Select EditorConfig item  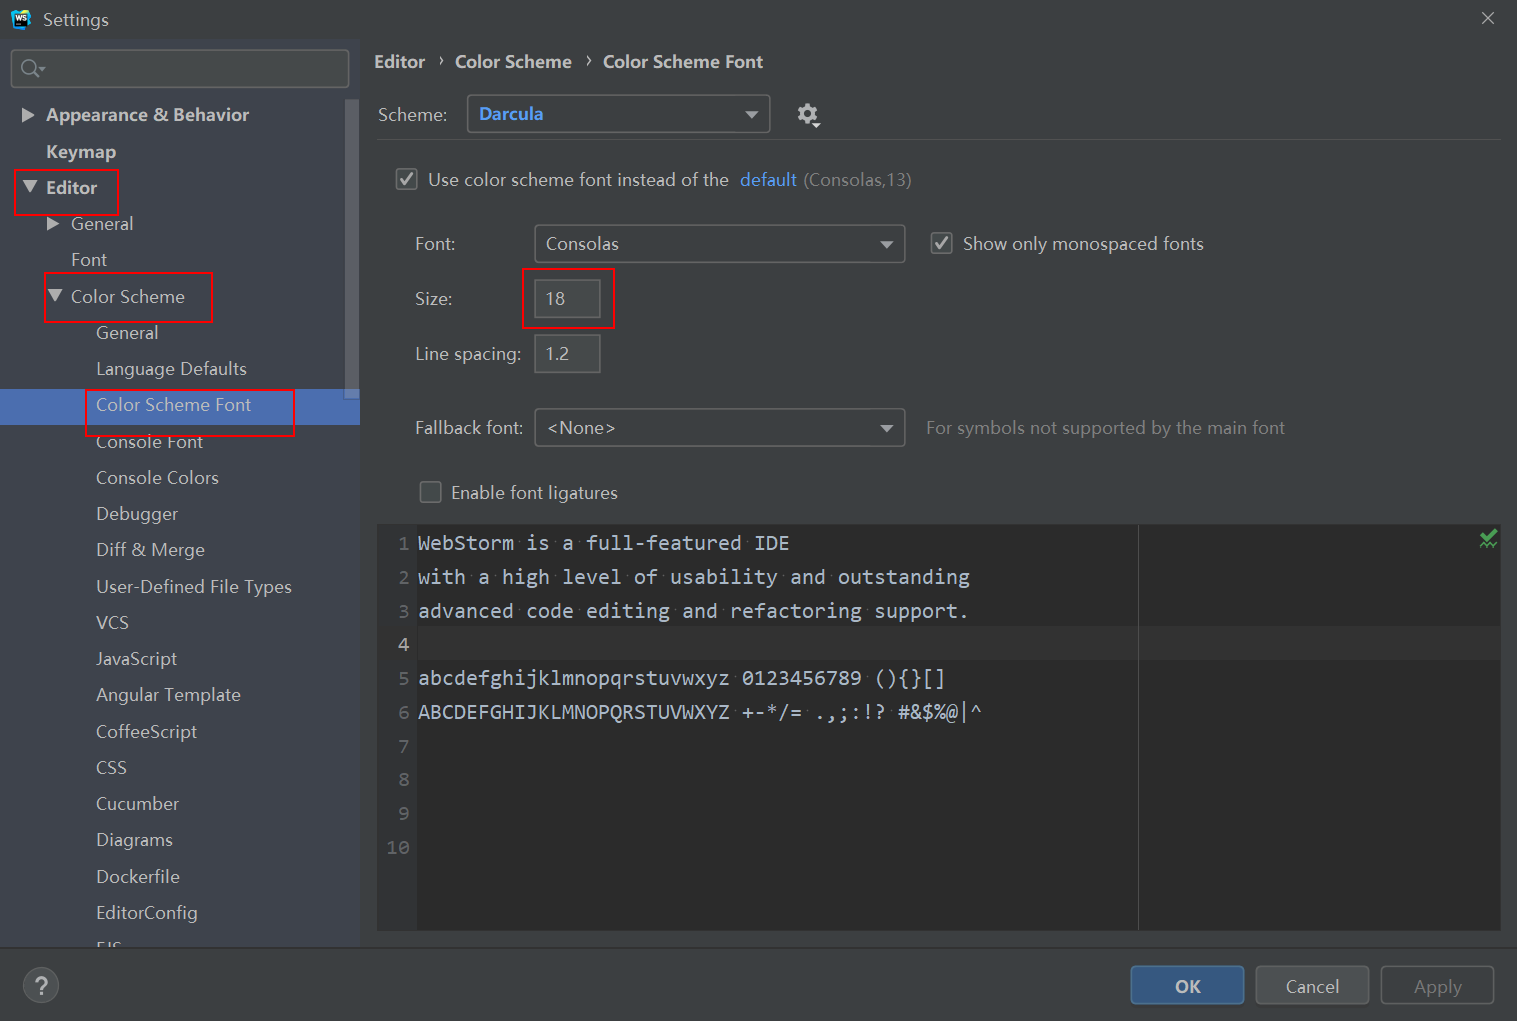pyautogui.click(x=147, y=913)
